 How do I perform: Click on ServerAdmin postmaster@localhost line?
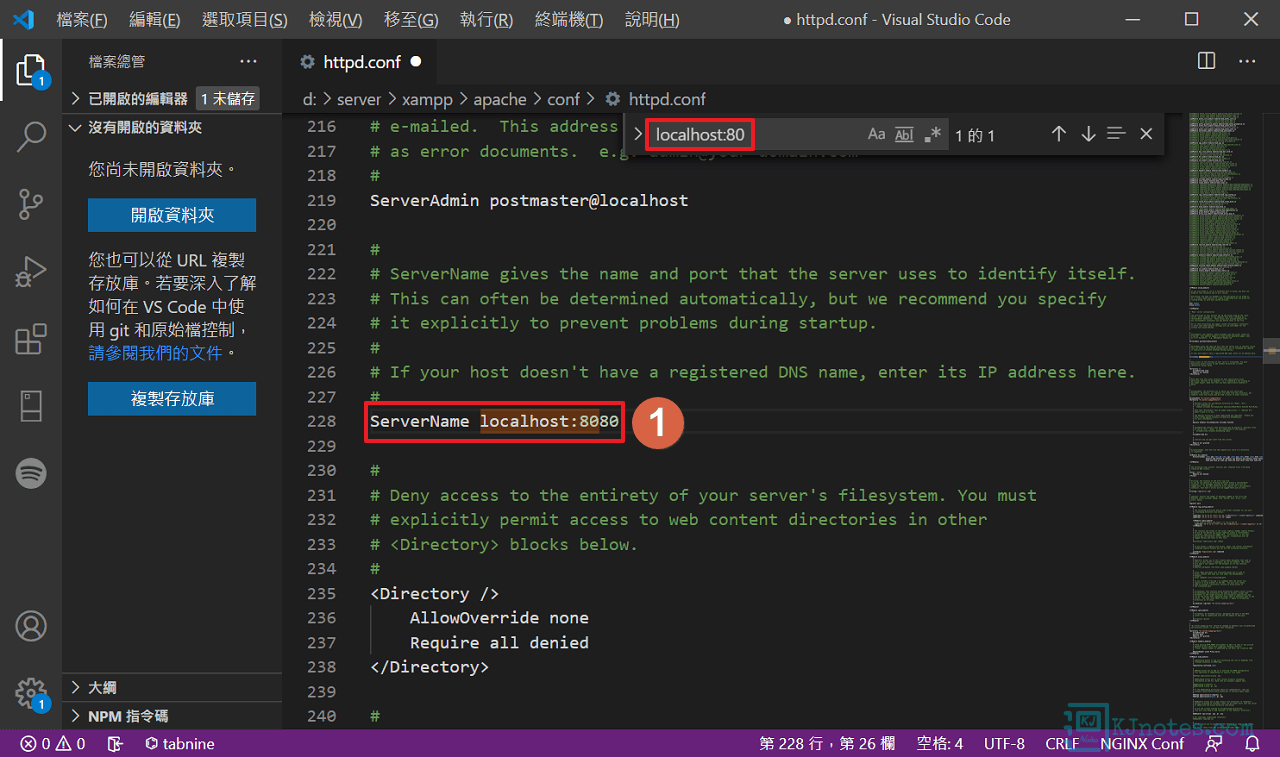pyautogui.click(x=529, y=200)
